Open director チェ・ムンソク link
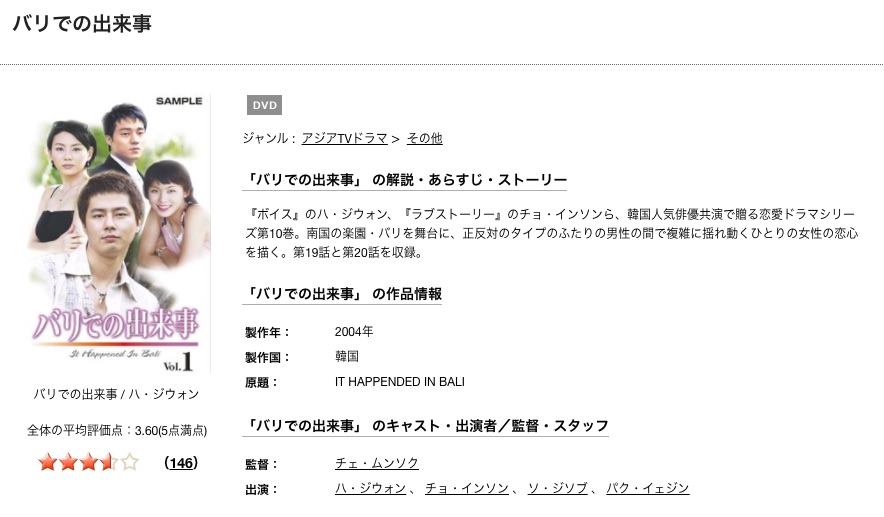The width and height of the screenshot is (884, 517). [377, 463]
